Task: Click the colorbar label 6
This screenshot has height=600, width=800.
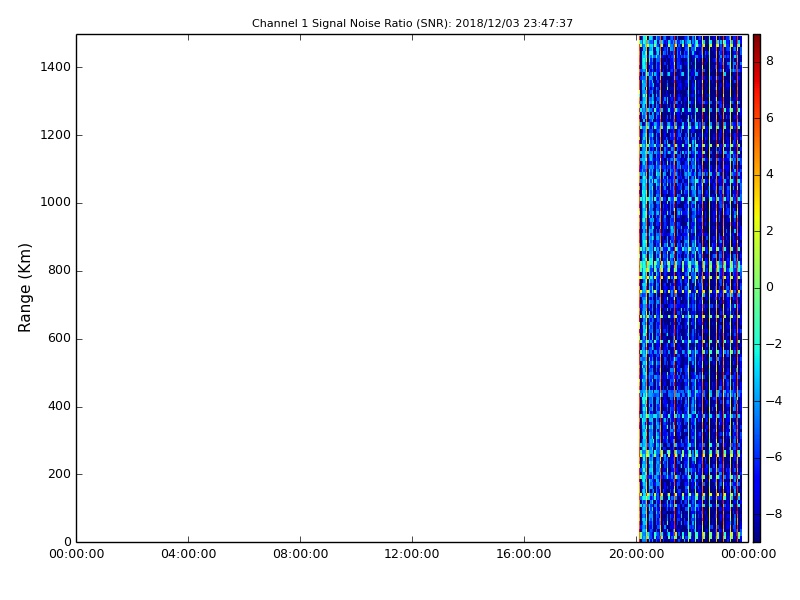Action: 770,118
